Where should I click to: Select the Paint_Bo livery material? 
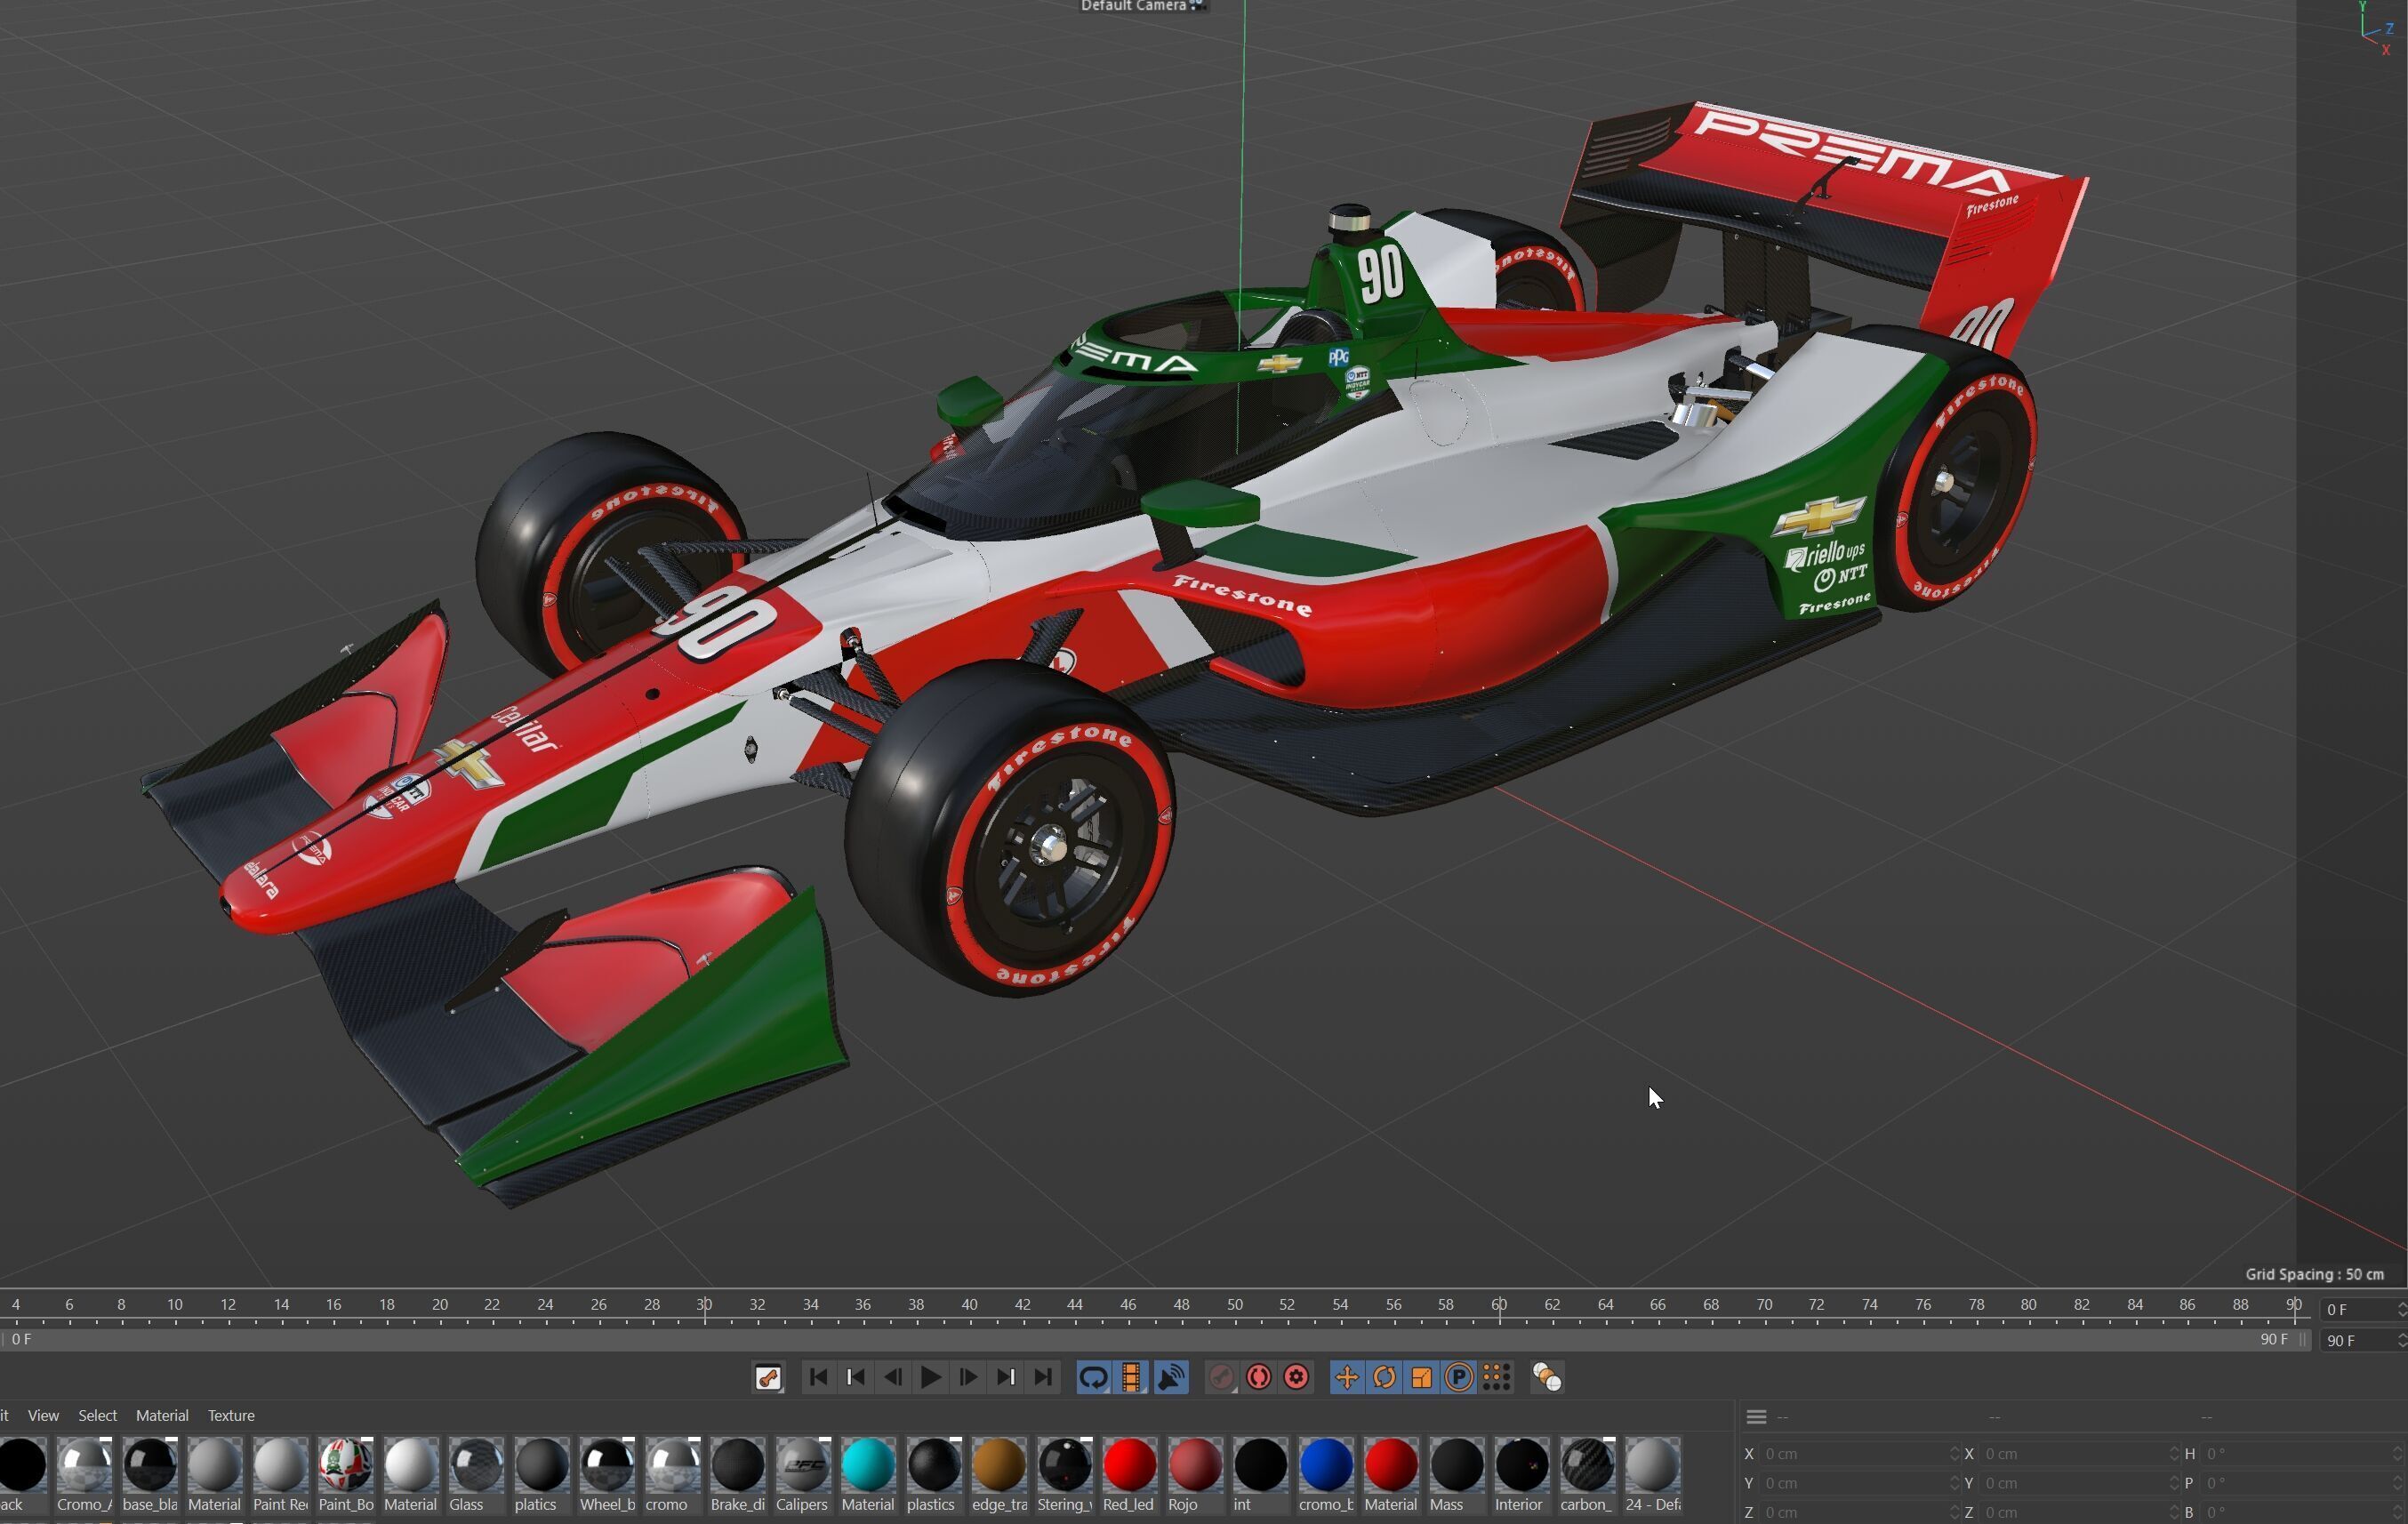345,1465
